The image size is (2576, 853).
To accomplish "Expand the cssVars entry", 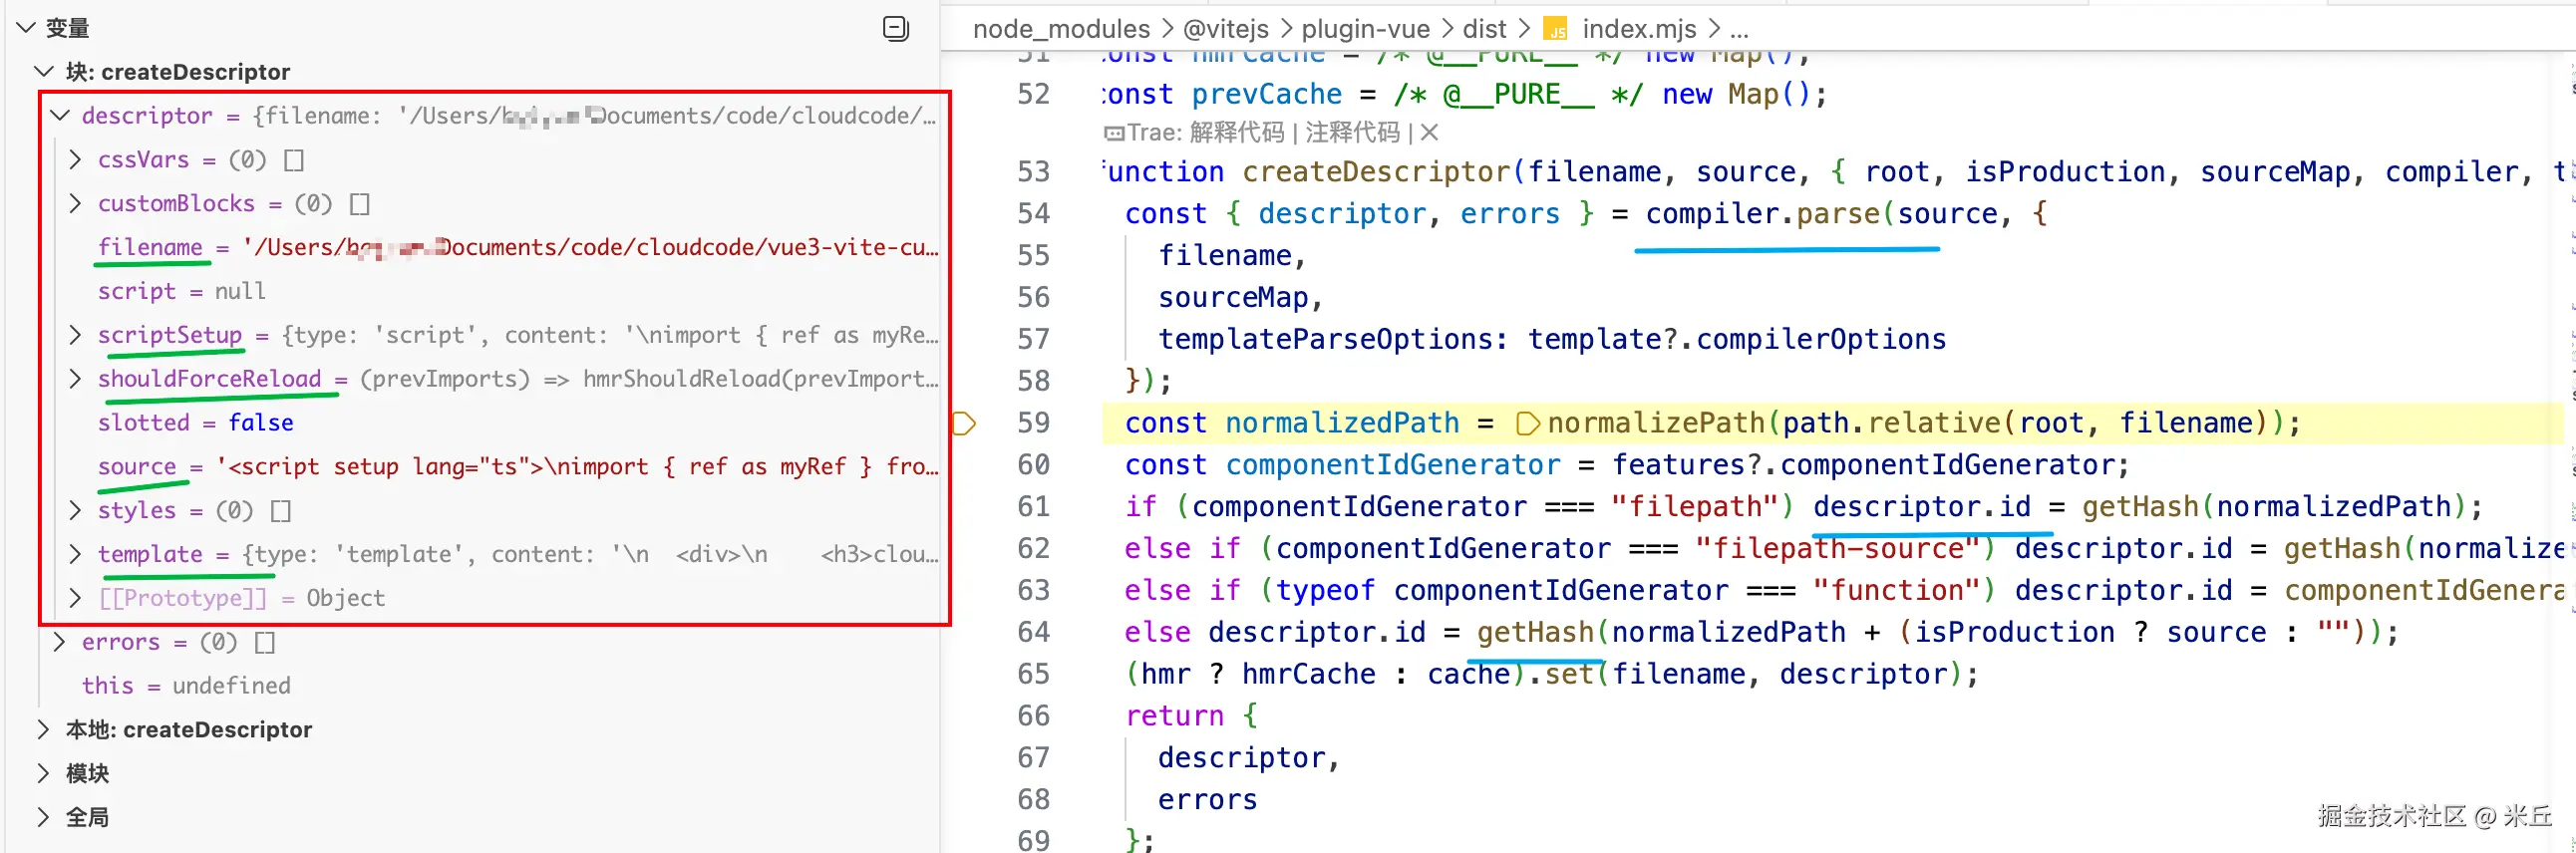I will click(x=75, y=160).
